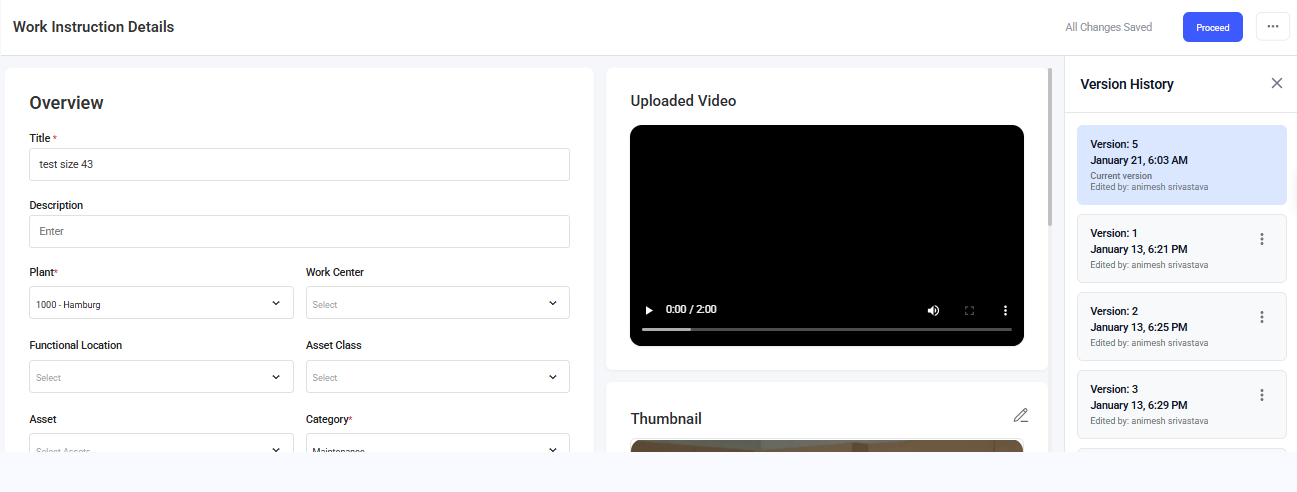Enter fullscreen mode on video
The width and height of the screenshot is (1297, 492).
969,310
